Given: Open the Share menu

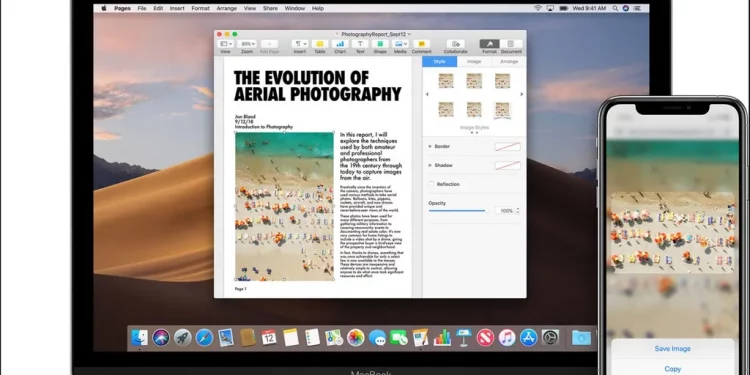Looking at the screenshot, I should click(x=270, y=8).
